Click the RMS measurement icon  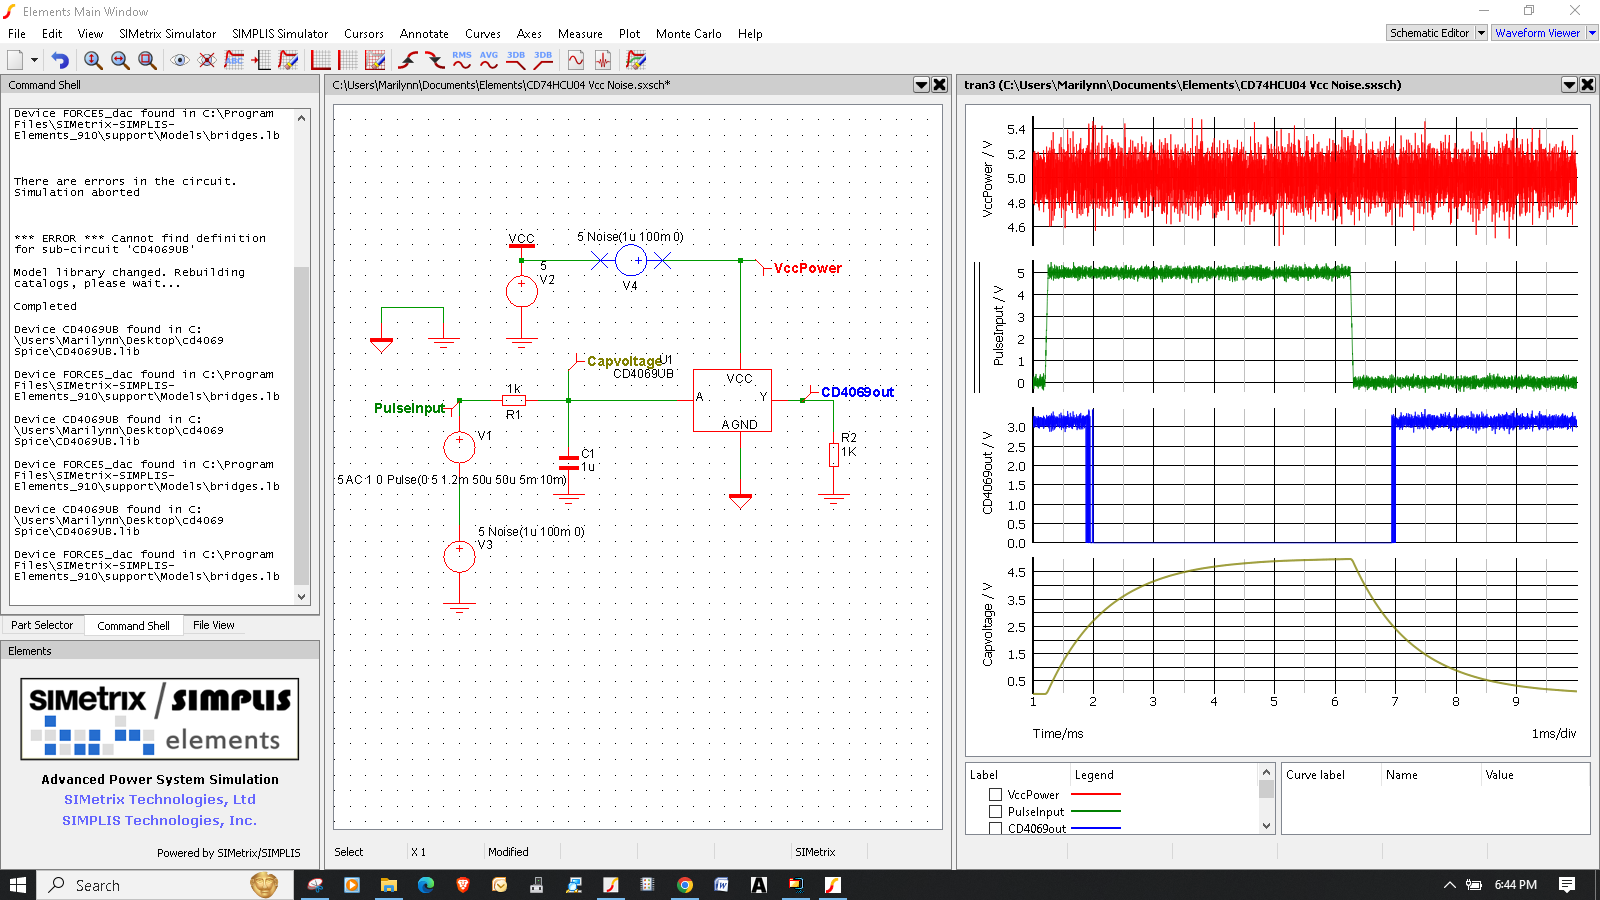tap(462, 60)
